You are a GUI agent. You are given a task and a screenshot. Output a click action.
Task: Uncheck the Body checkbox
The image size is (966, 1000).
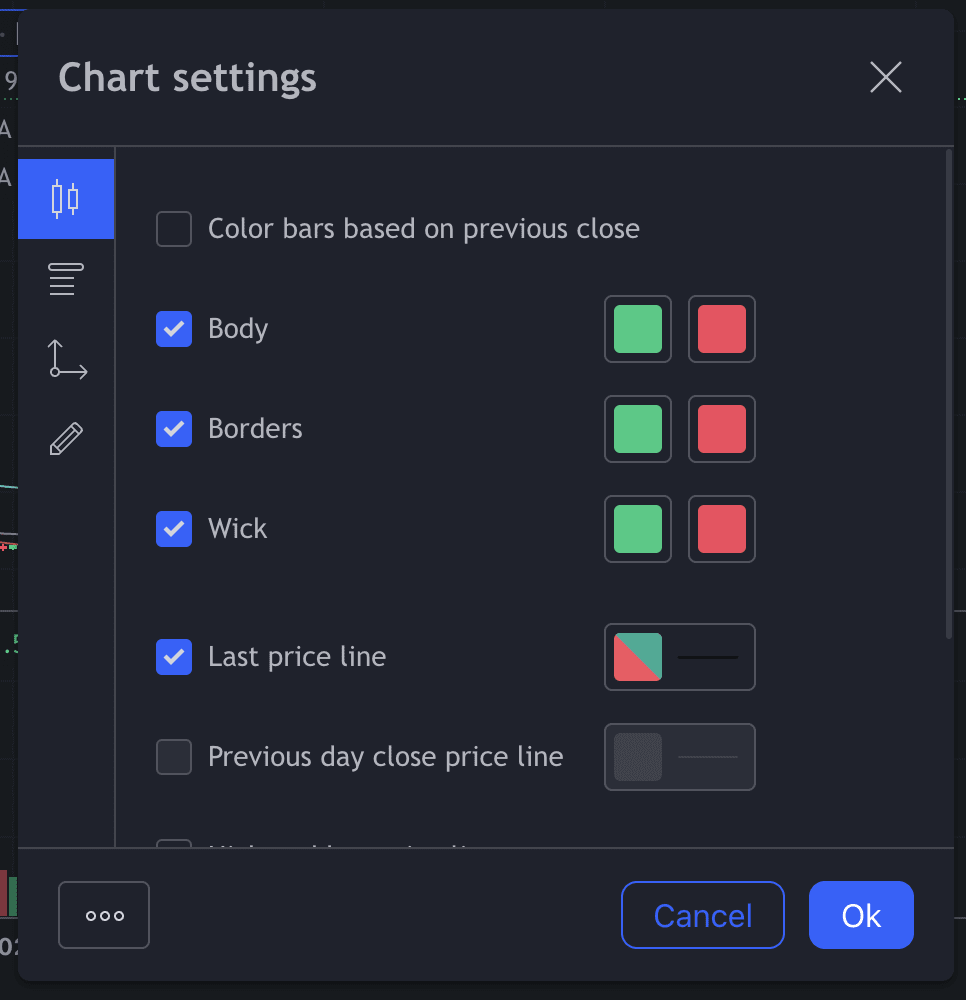tap(174, 329)
